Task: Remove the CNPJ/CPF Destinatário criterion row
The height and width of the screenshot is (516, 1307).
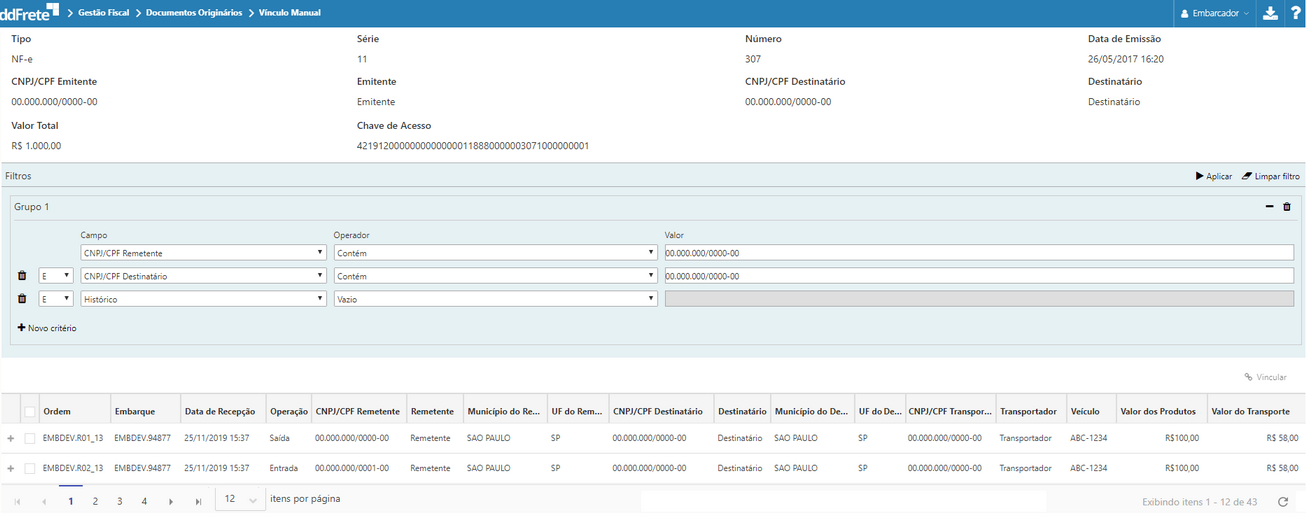Action: [22, 275]
